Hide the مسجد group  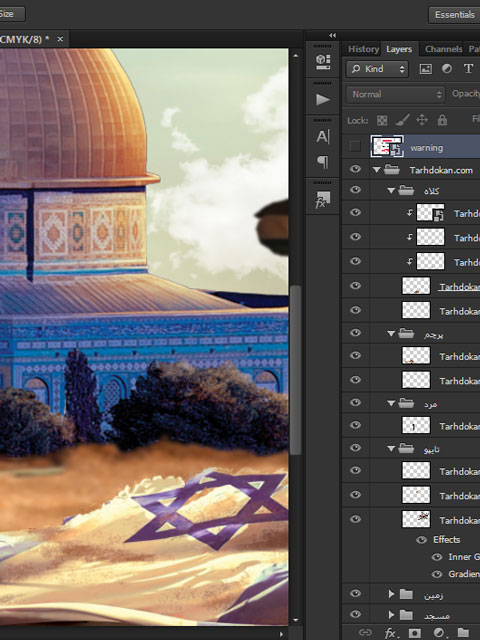tap(356, 614)
